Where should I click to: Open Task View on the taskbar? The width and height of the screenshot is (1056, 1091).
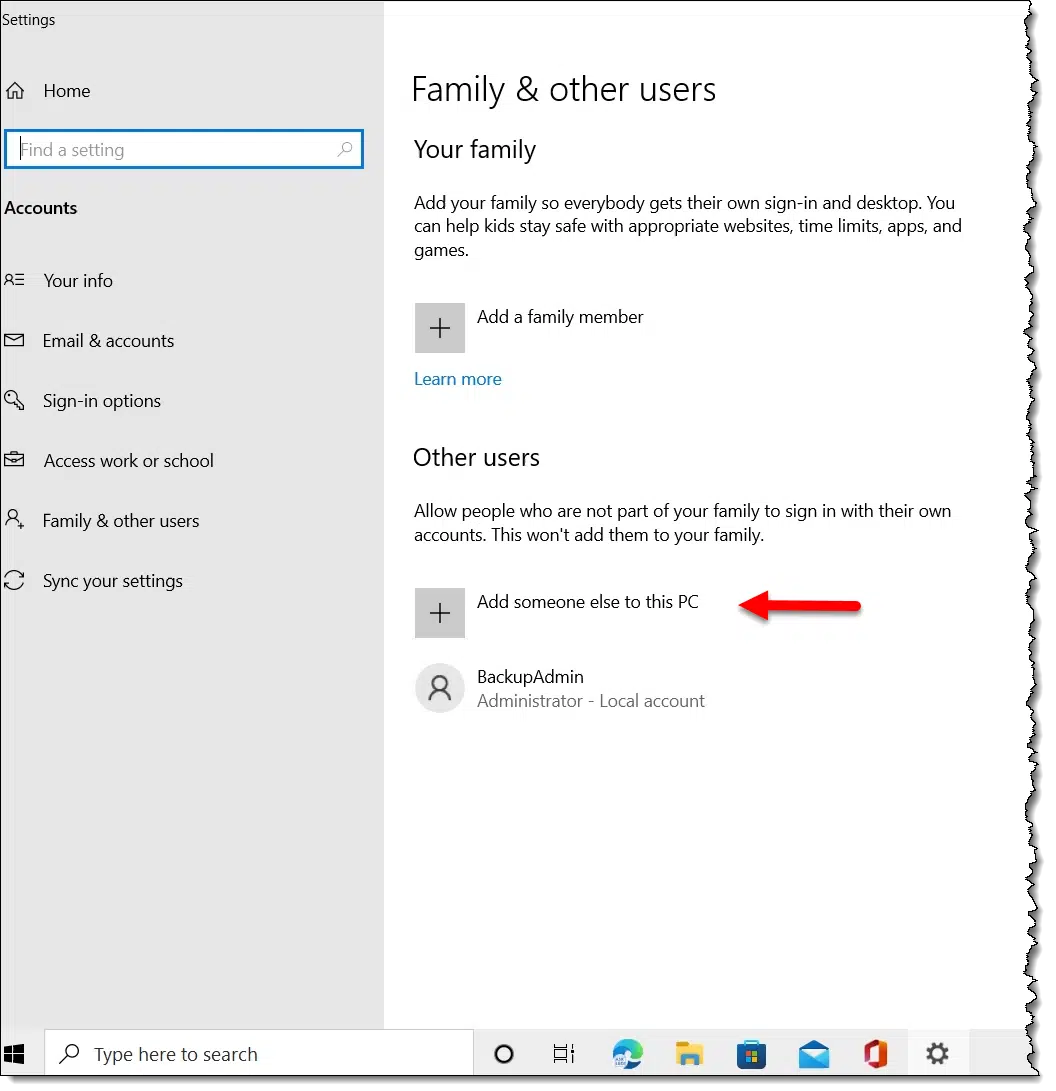(x=563, y=1054)
